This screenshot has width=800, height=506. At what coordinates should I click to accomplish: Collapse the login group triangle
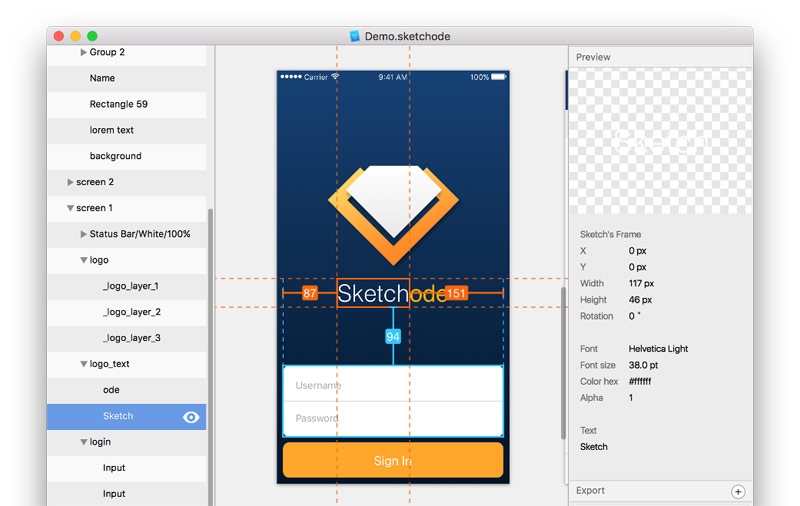84,442
